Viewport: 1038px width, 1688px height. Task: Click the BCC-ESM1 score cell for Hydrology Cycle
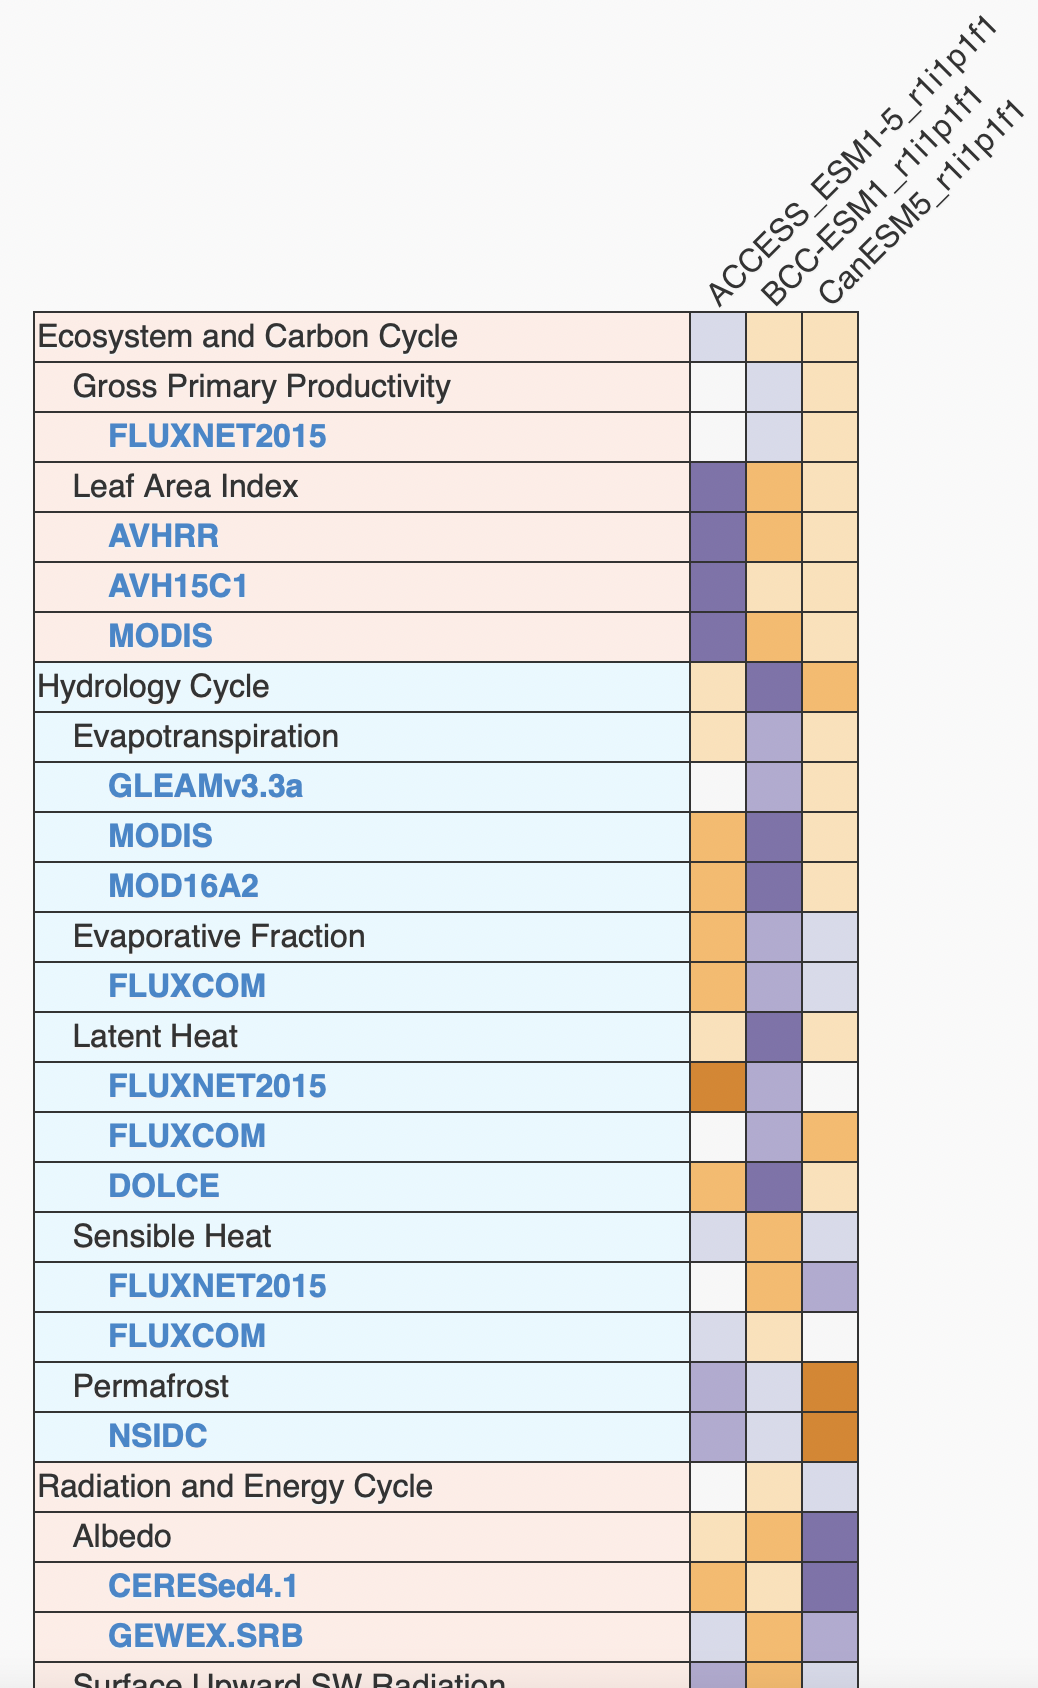tap(774, 686)
